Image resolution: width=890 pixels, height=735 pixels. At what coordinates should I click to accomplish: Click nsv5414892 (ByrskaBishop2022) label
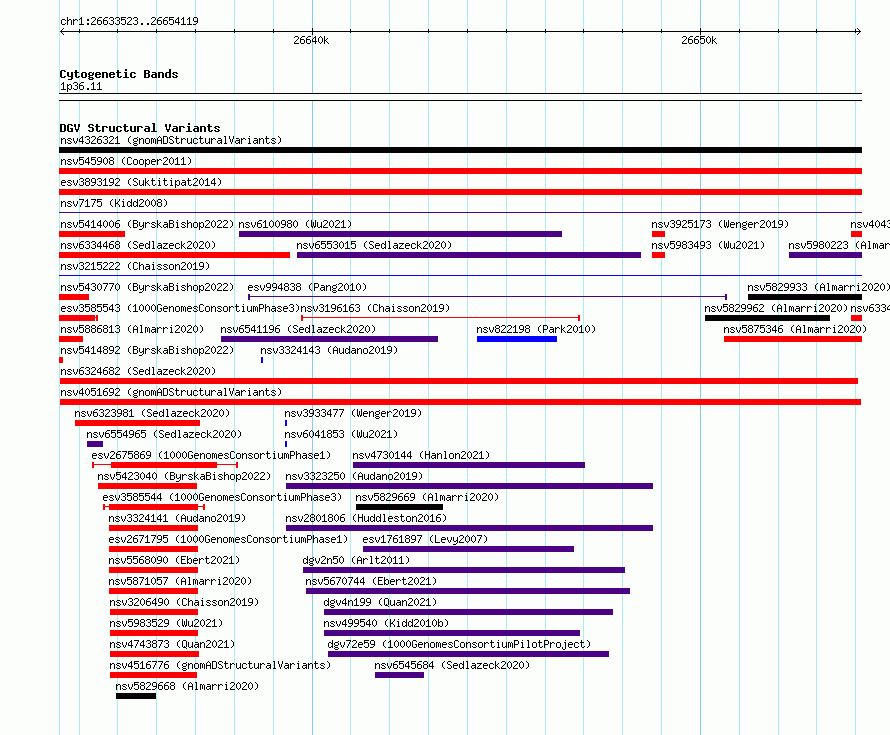(147, 350)
